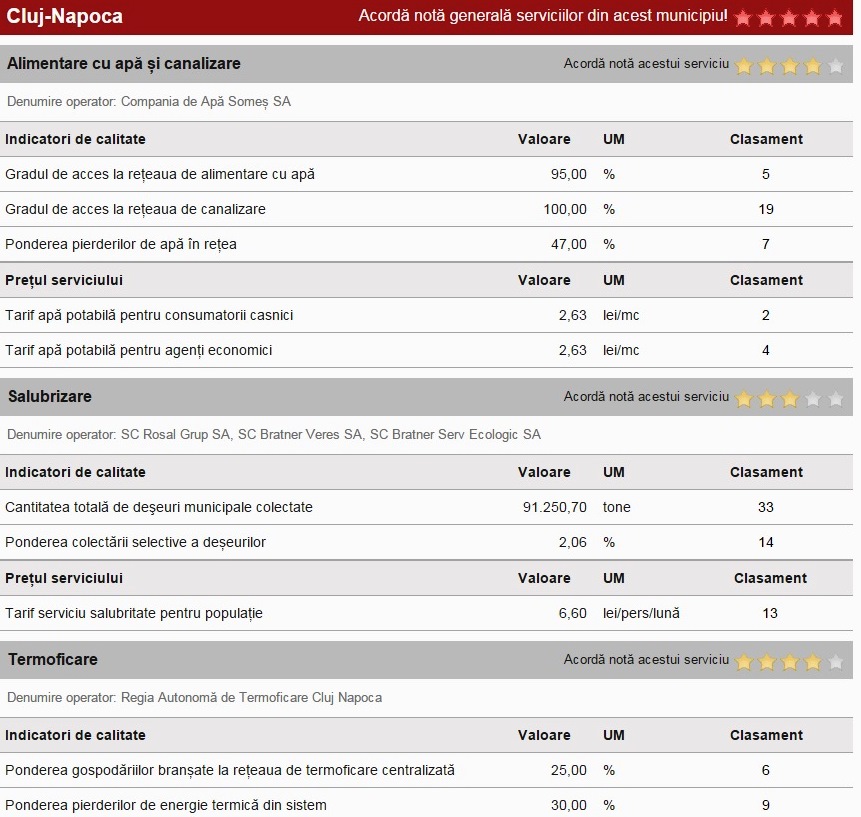This screenshot has width=861, height=817.
Task: Click the 91.250,70 tone waste value
Action: 554,507
